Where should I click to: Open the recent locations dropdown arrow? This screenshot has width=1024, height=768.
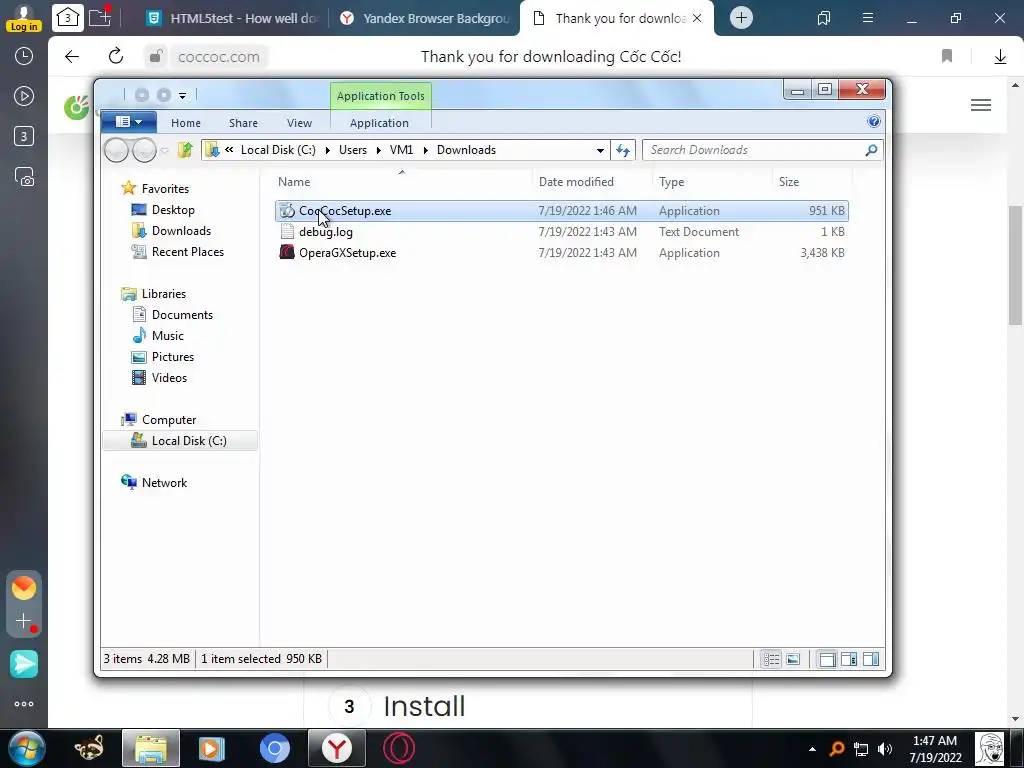coord(165,151)
